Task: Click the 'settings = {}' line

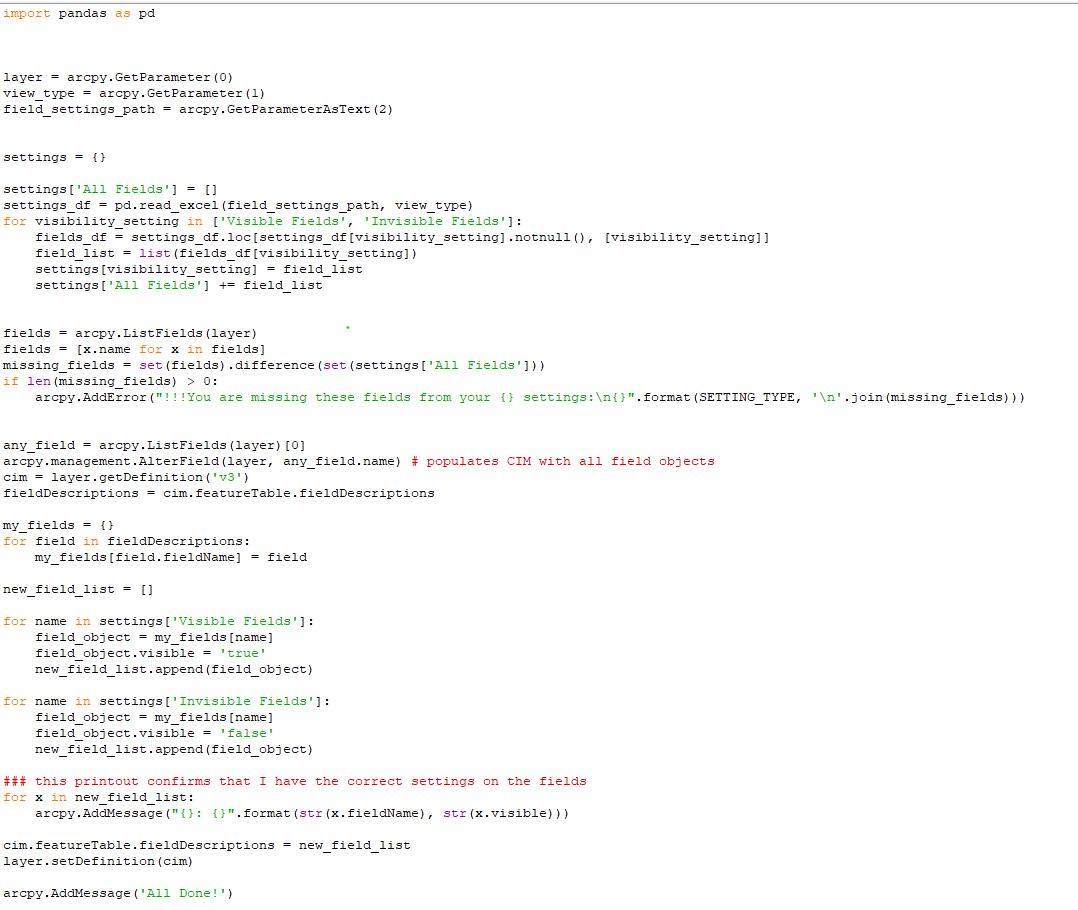Action: (x=54, y=157)
